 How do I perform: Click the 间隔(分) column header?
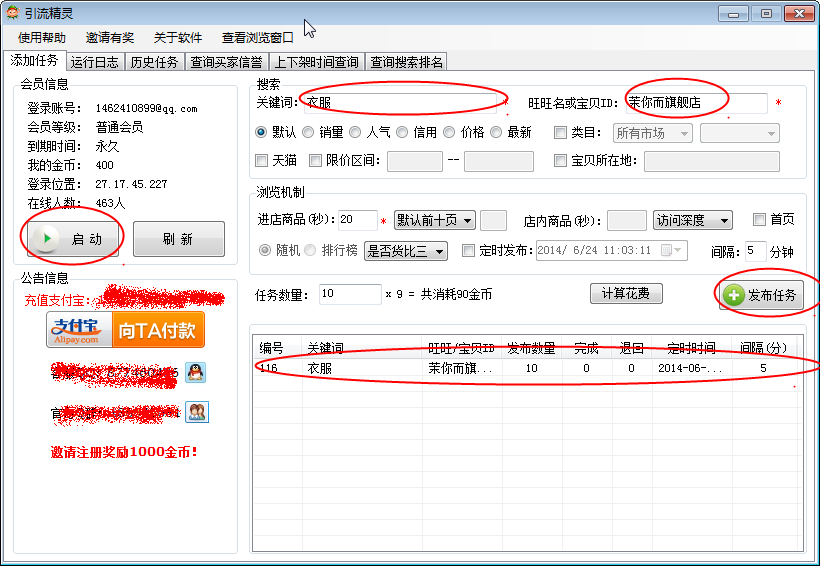pos(764,348)
